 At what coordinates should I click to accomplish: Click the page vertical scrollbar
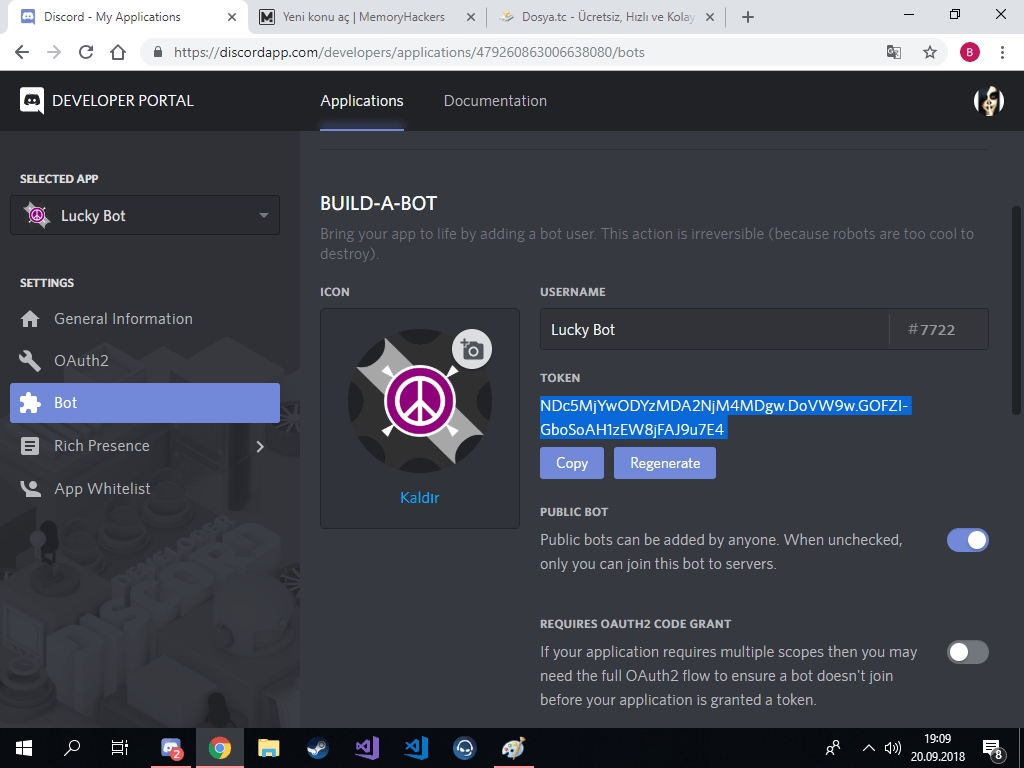point(1016,310)
